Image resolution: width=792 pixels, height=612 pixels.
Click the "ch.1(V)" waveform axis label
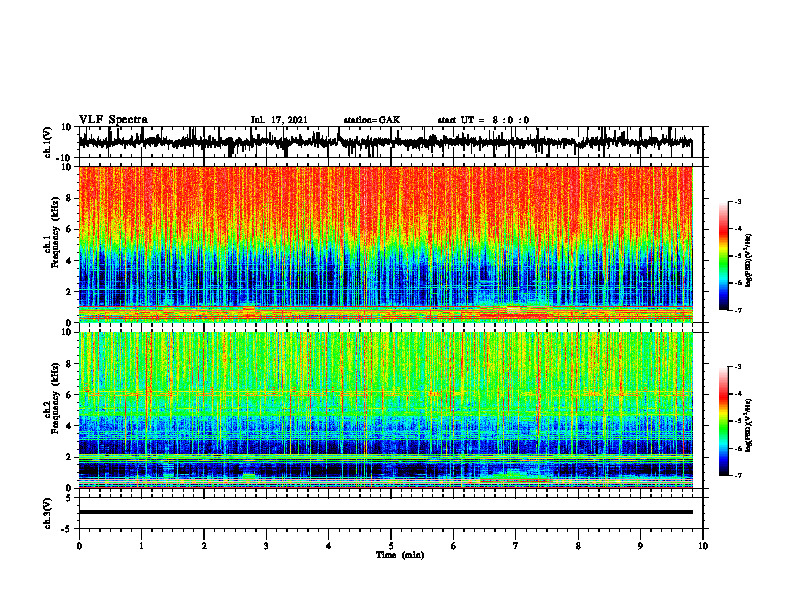click(x=48, y=142)
